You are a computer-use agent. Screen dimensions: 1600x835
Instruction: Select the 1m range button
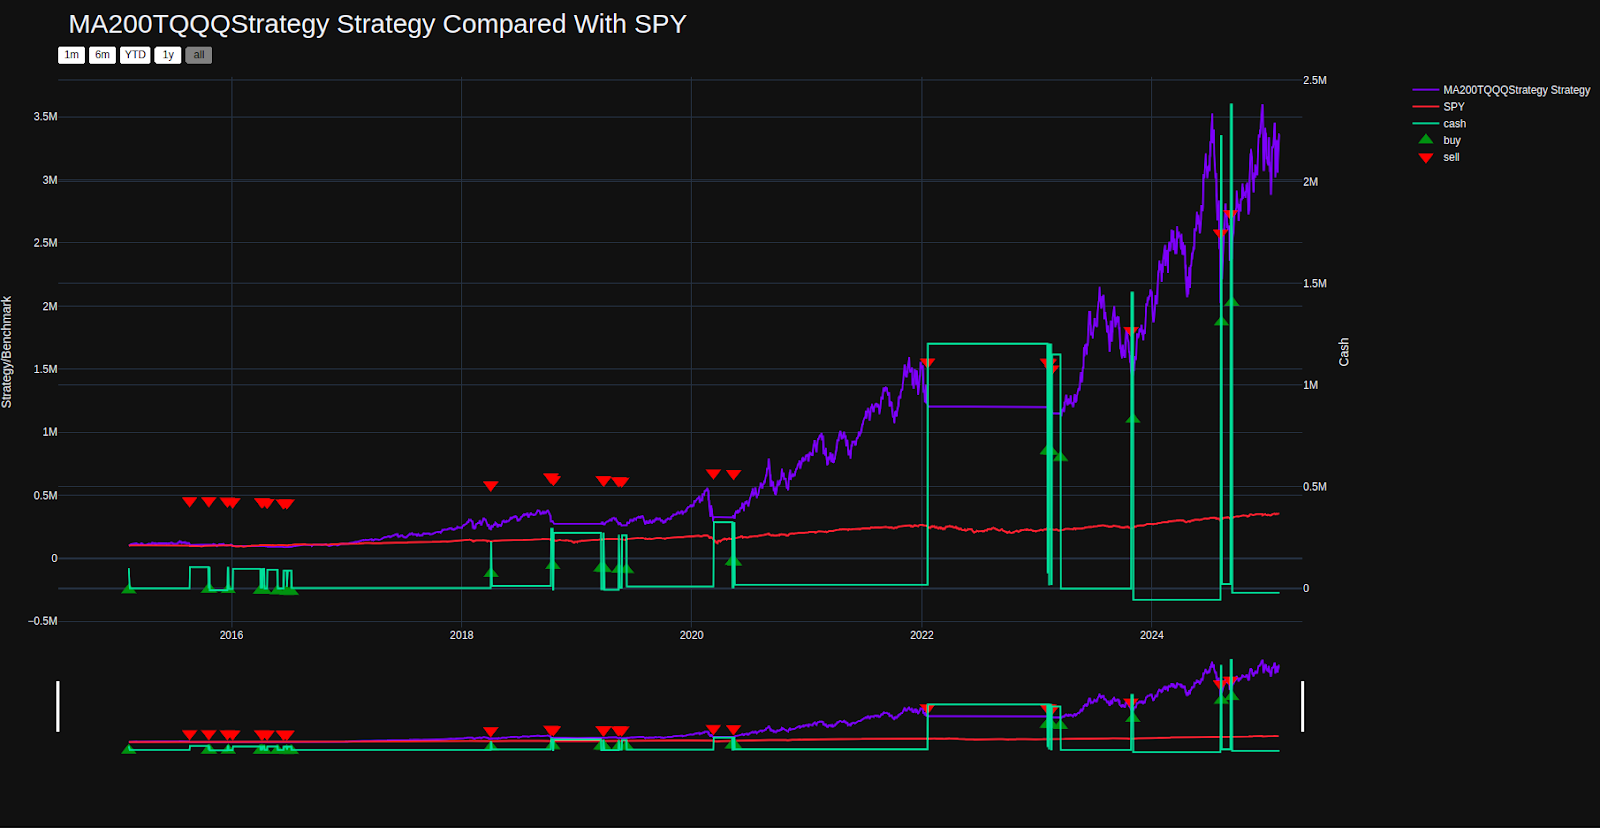tap(71, 55)
